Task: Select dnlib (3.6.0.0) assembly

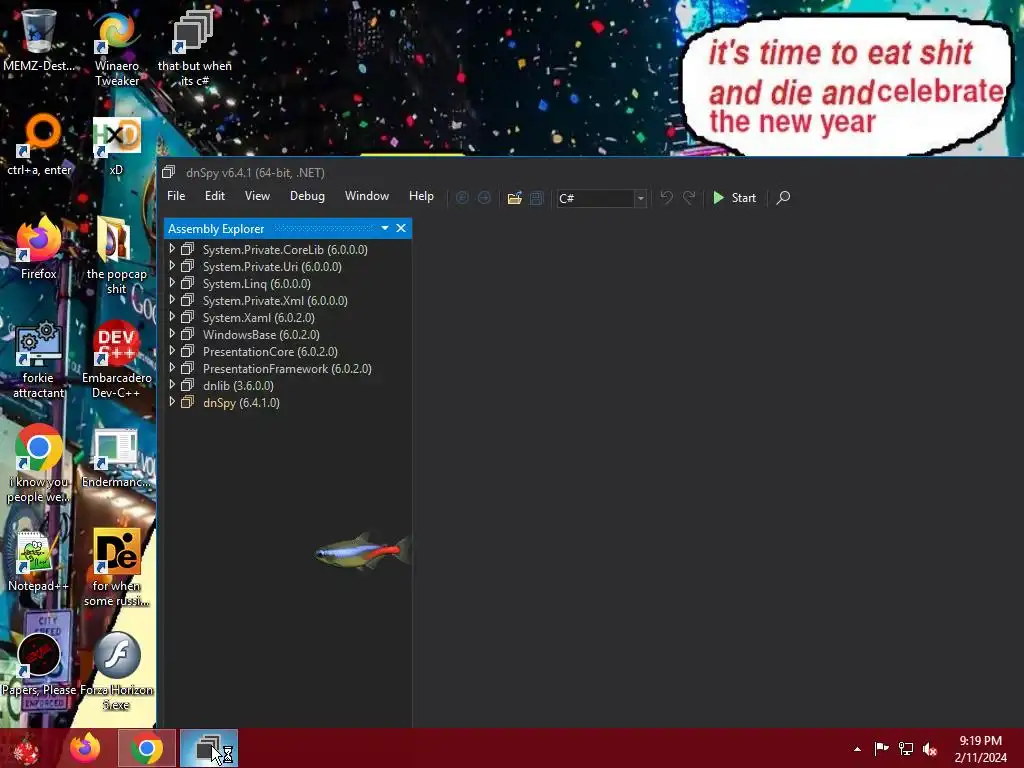Action: pos(238,385)
